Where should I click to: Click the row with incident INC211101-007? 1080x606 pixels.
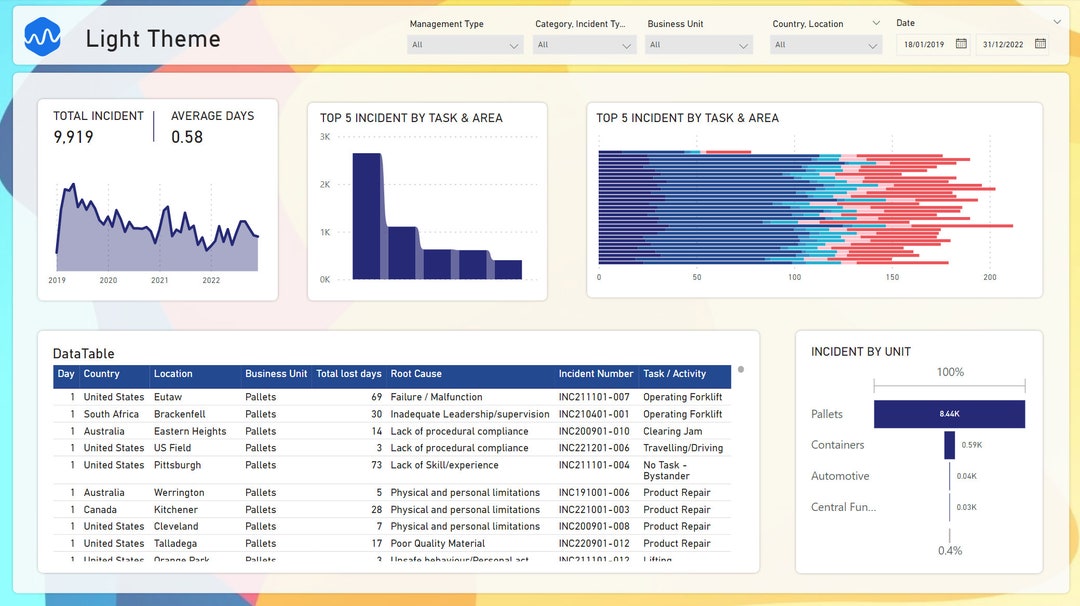point(400,397)
